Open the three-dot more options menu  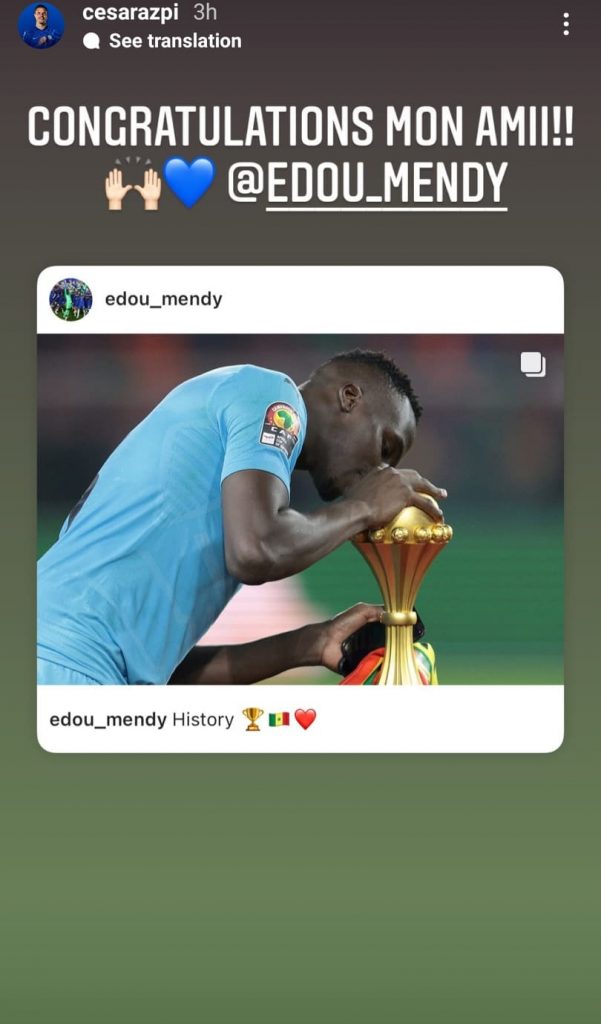coord(566,24)
